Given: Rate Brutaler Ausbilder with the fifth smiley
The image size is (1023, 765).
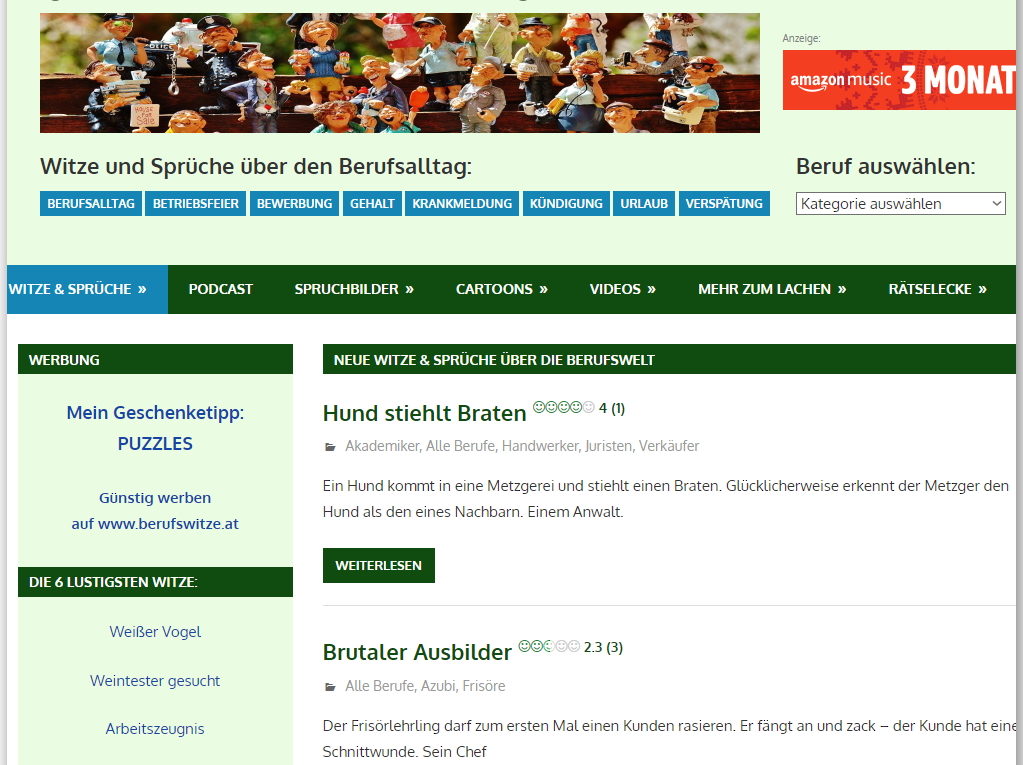Looking at the screenshot, I should (574, 646).
